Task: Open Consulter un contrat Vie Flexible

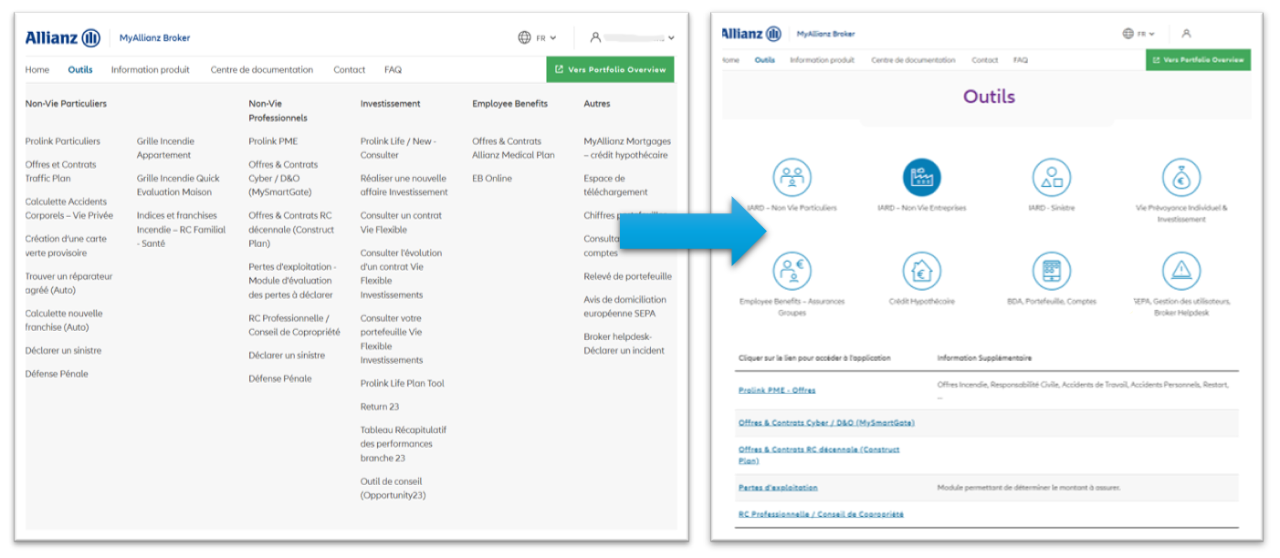Action: click(401, 222)
